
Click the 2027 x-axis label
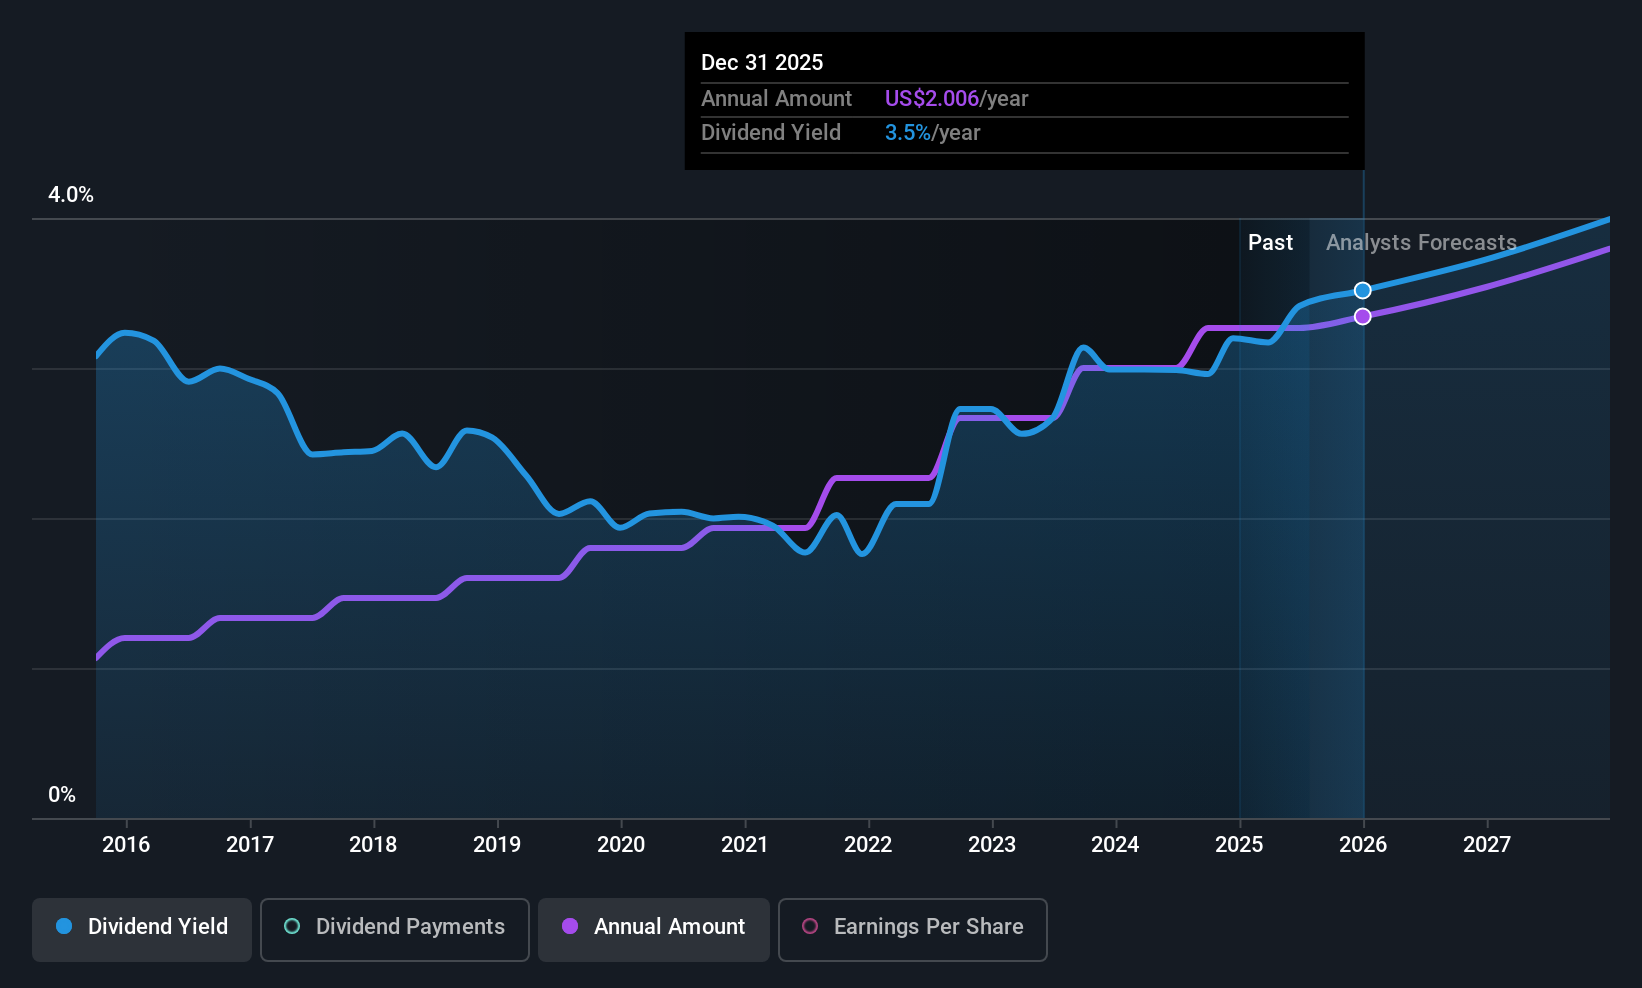[1487, 845]
